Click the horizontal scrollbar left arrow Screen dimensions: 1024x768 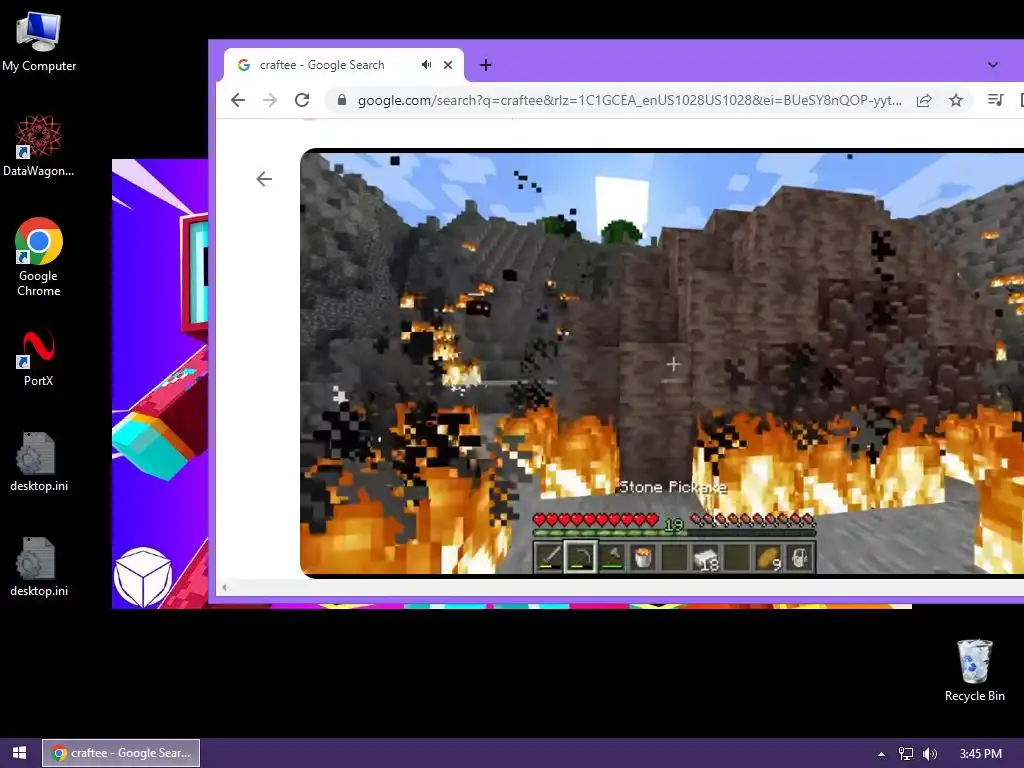(x=224, y=587)
